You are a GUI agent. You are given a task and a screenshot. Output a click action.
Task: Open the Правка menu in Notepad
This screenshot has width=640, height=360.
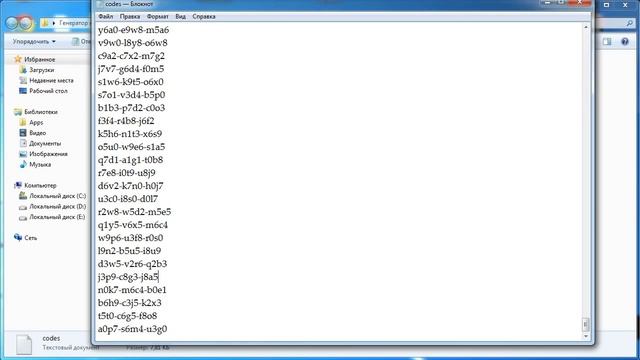(x=130, y=17)
